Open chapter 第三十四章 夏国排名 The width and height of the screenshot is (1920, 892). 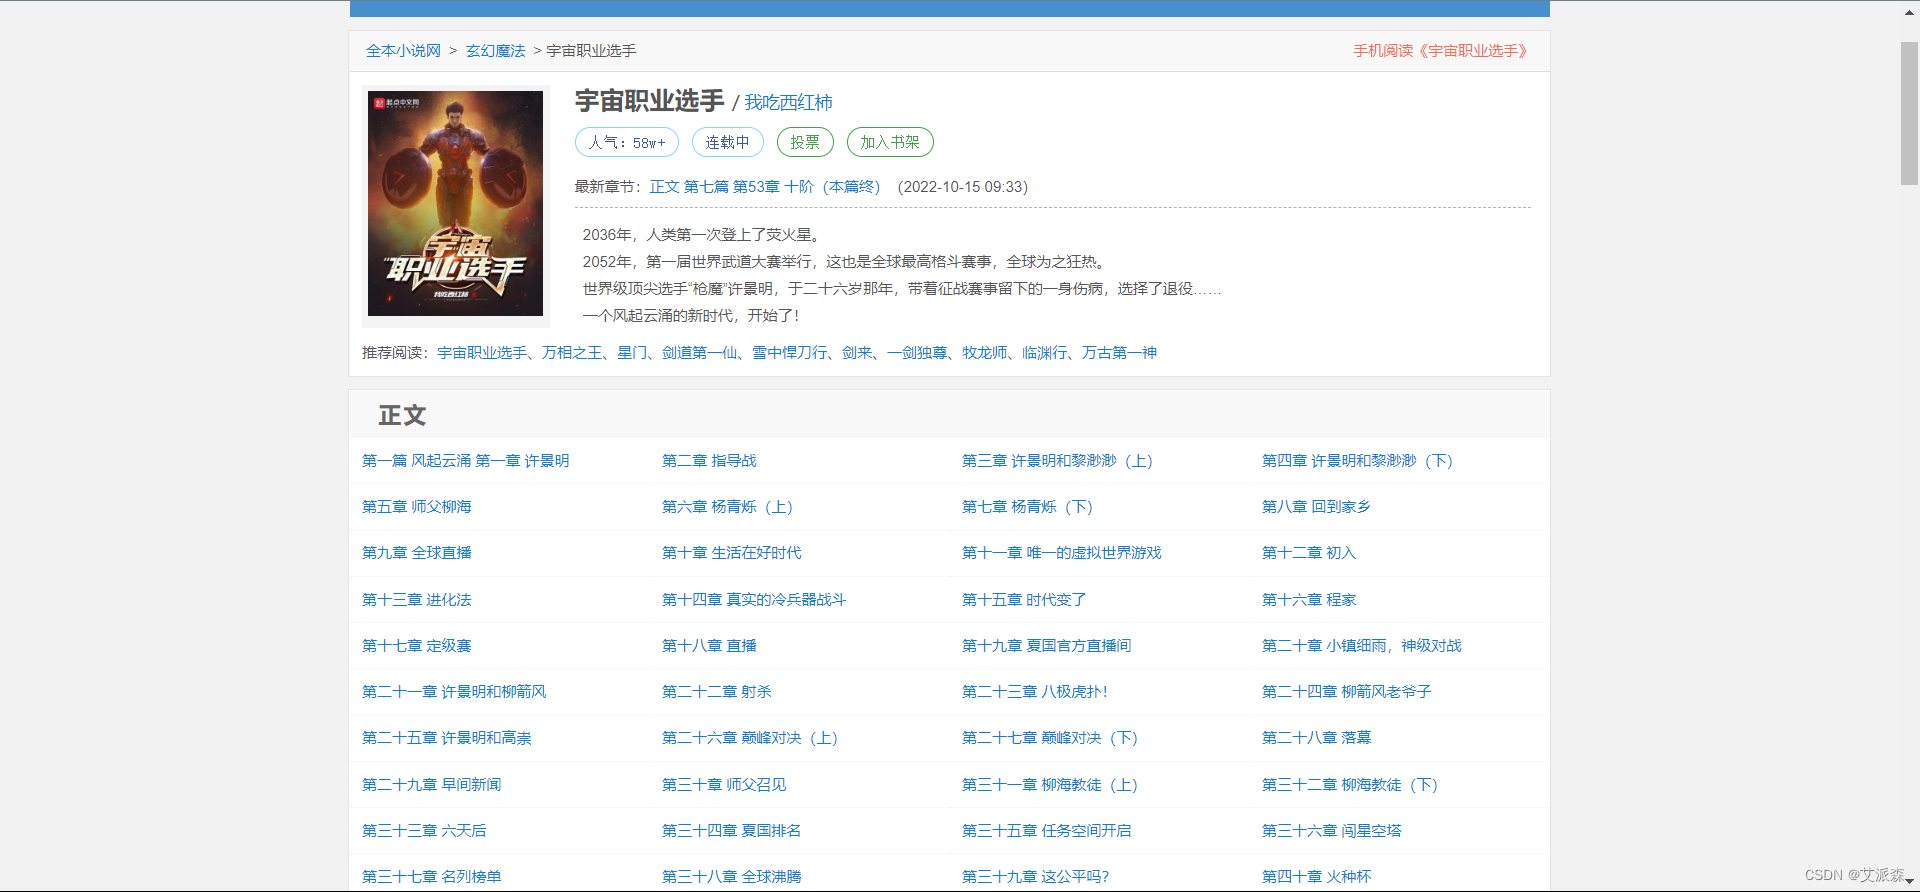click(x=731, y=831)
